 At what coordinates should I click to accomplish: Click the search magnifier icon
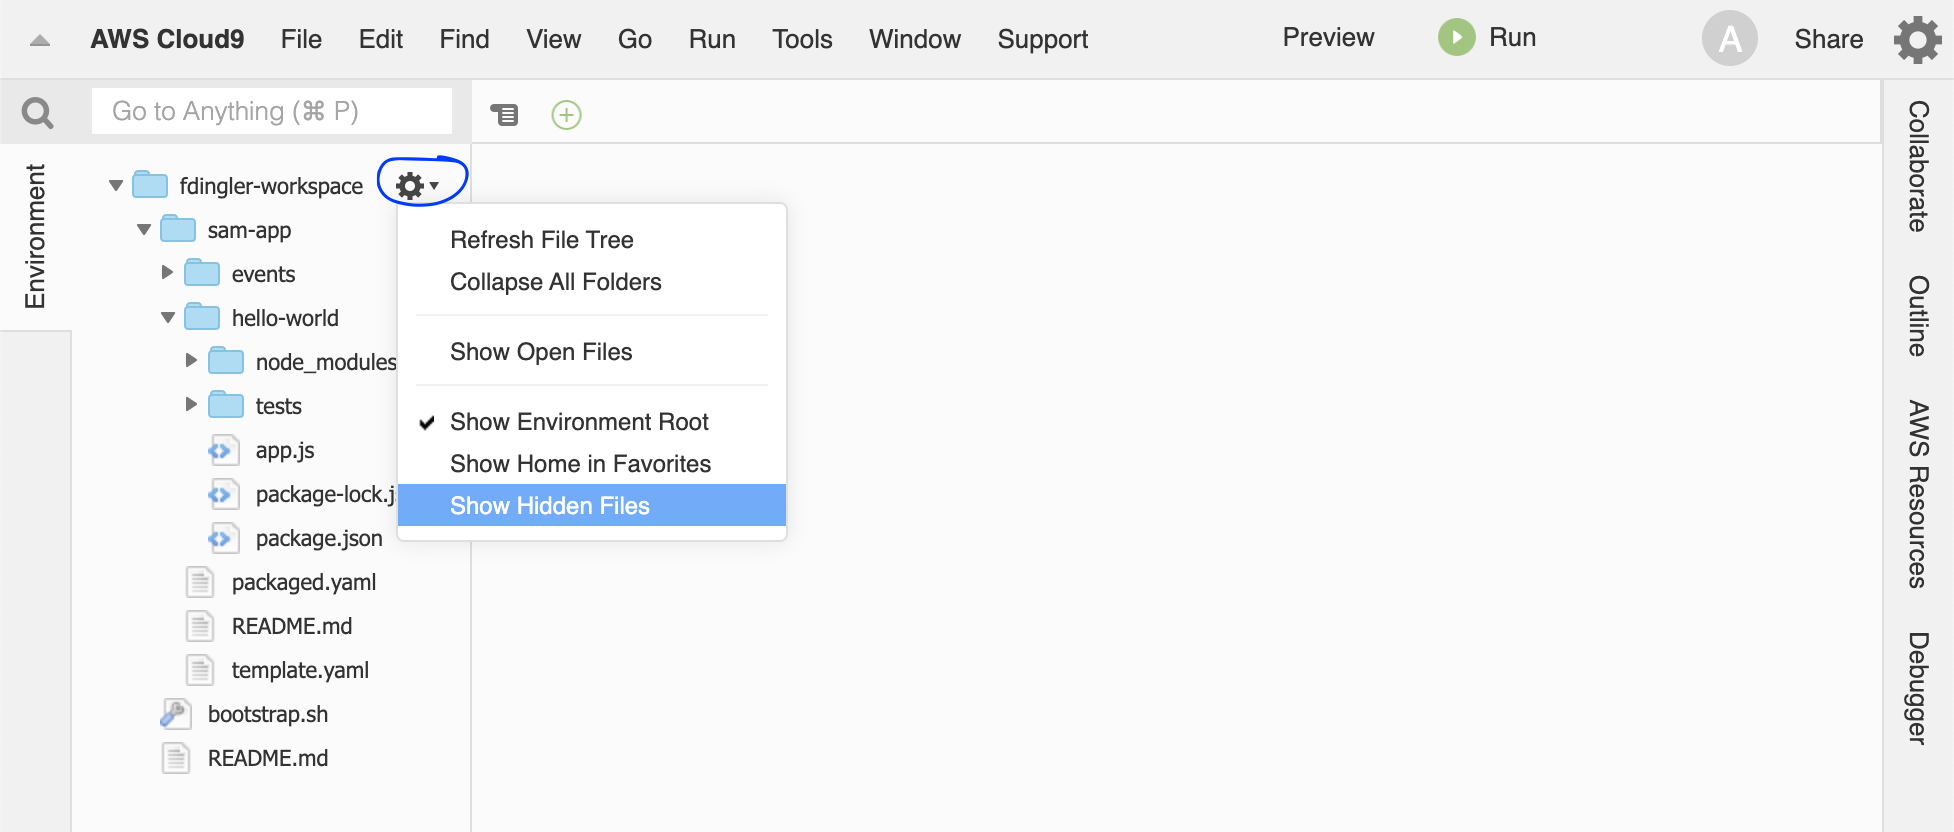38,113
